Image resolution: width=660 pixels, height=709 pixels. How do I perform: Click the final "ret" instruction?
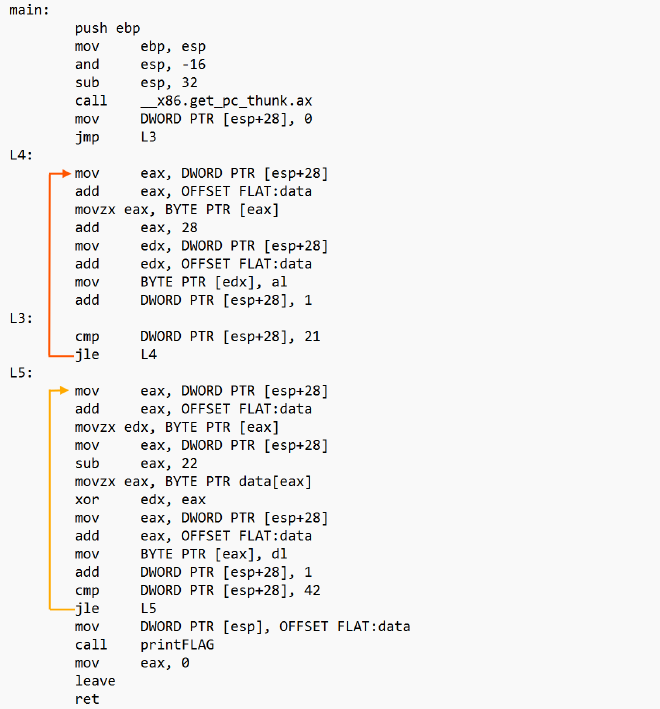click(x=87, y=699)
